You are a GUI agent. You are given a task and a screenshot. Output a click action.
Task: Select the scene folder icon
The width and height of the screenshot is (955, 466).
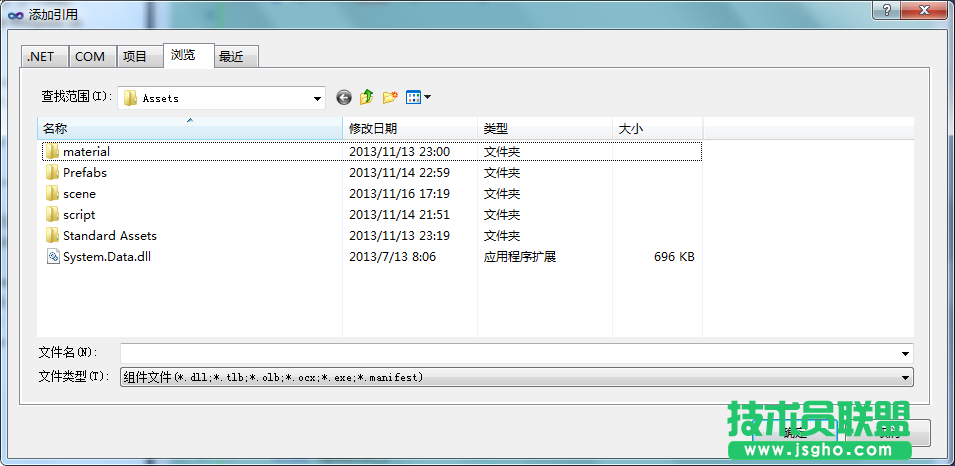tap(52, 194)
